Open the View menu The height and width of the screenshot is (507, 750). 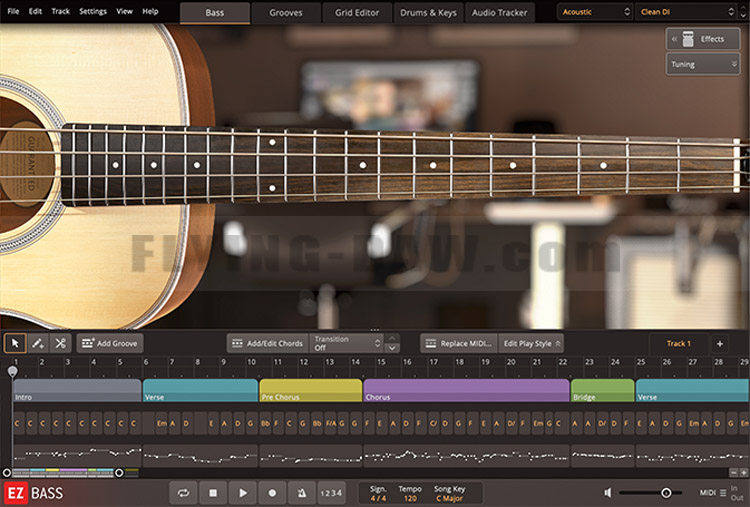[124, 11]
